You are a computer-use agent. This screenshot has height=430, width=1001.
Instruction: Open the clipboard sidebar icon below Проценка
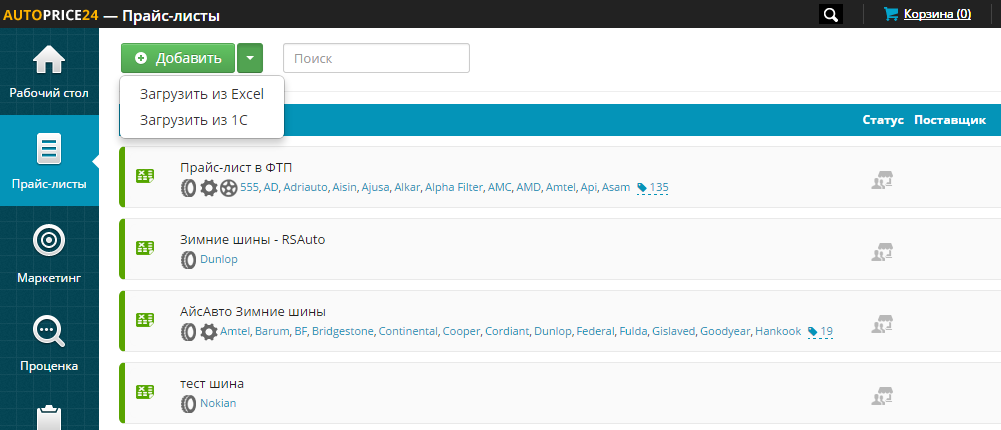(x=49, y=416)
